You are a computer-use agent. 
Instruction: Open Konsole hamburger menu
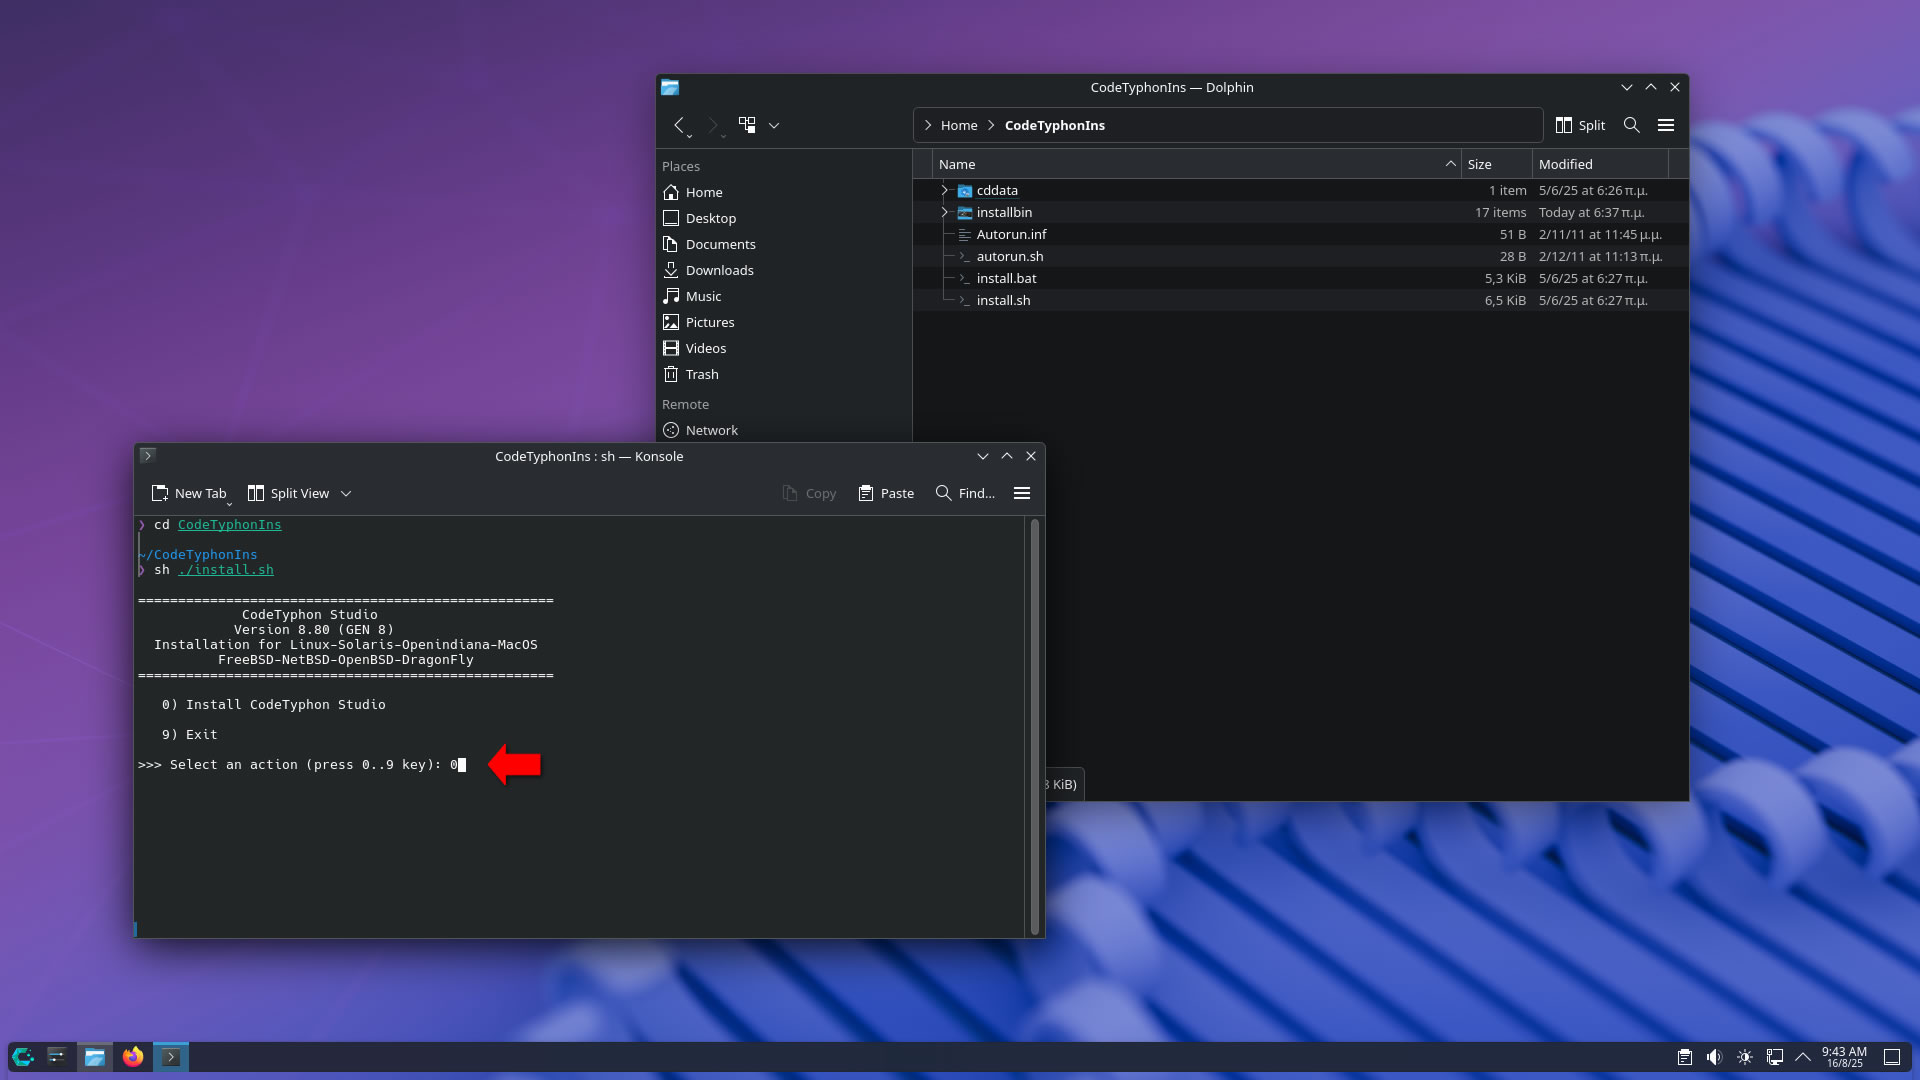(1022, 493)
